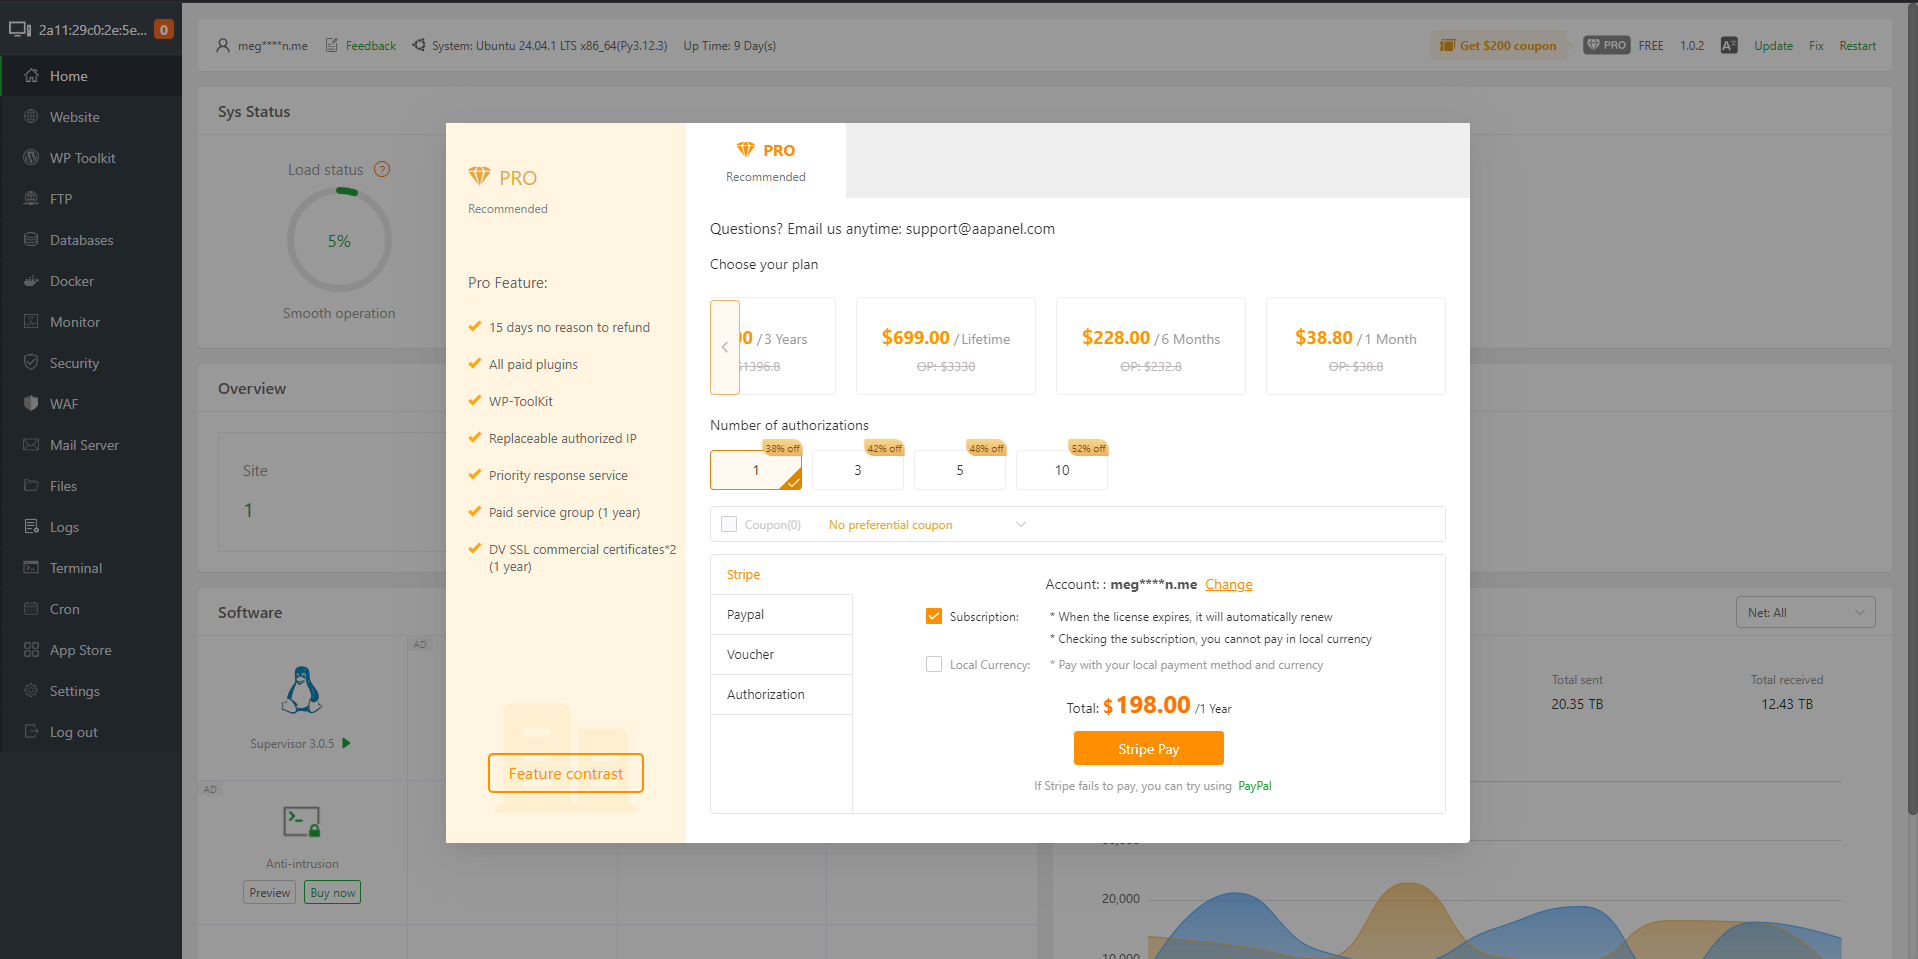
Task: Switch to Authorization payment tab
Action: [x=781, y=695]
